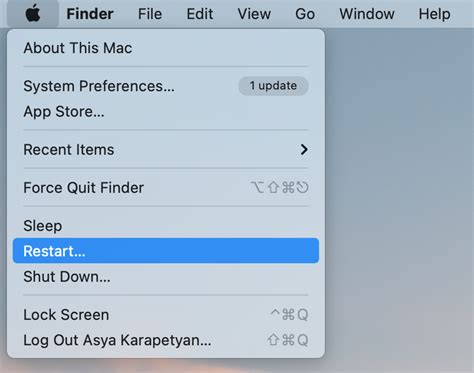Log Out Asya Karapetyan
This screenshot has width=474, height=373.
pos(166,340)
